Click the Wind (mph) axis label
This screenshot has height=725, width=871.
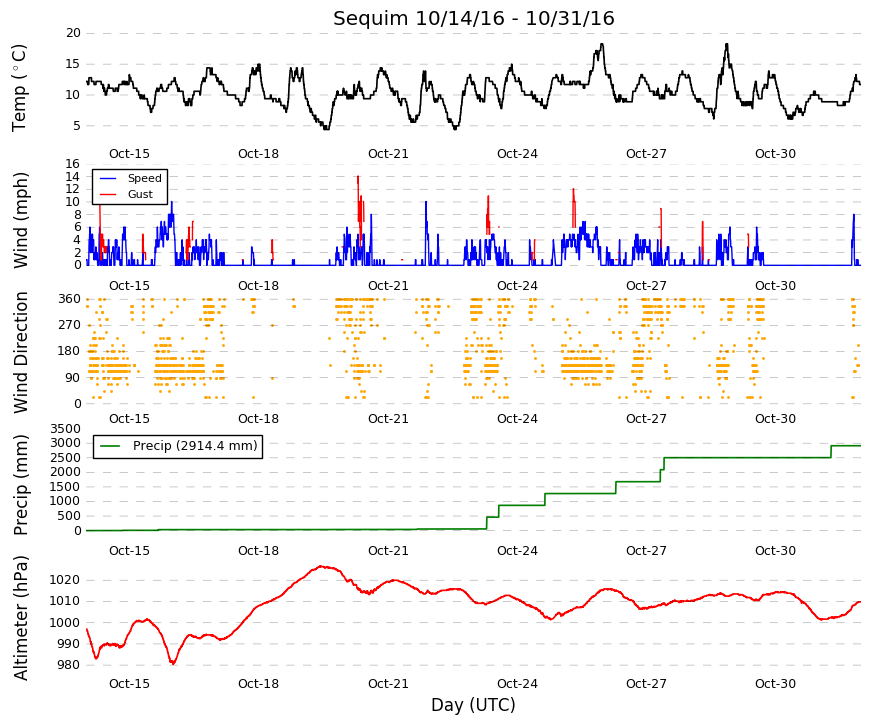[x=21, y=220]
